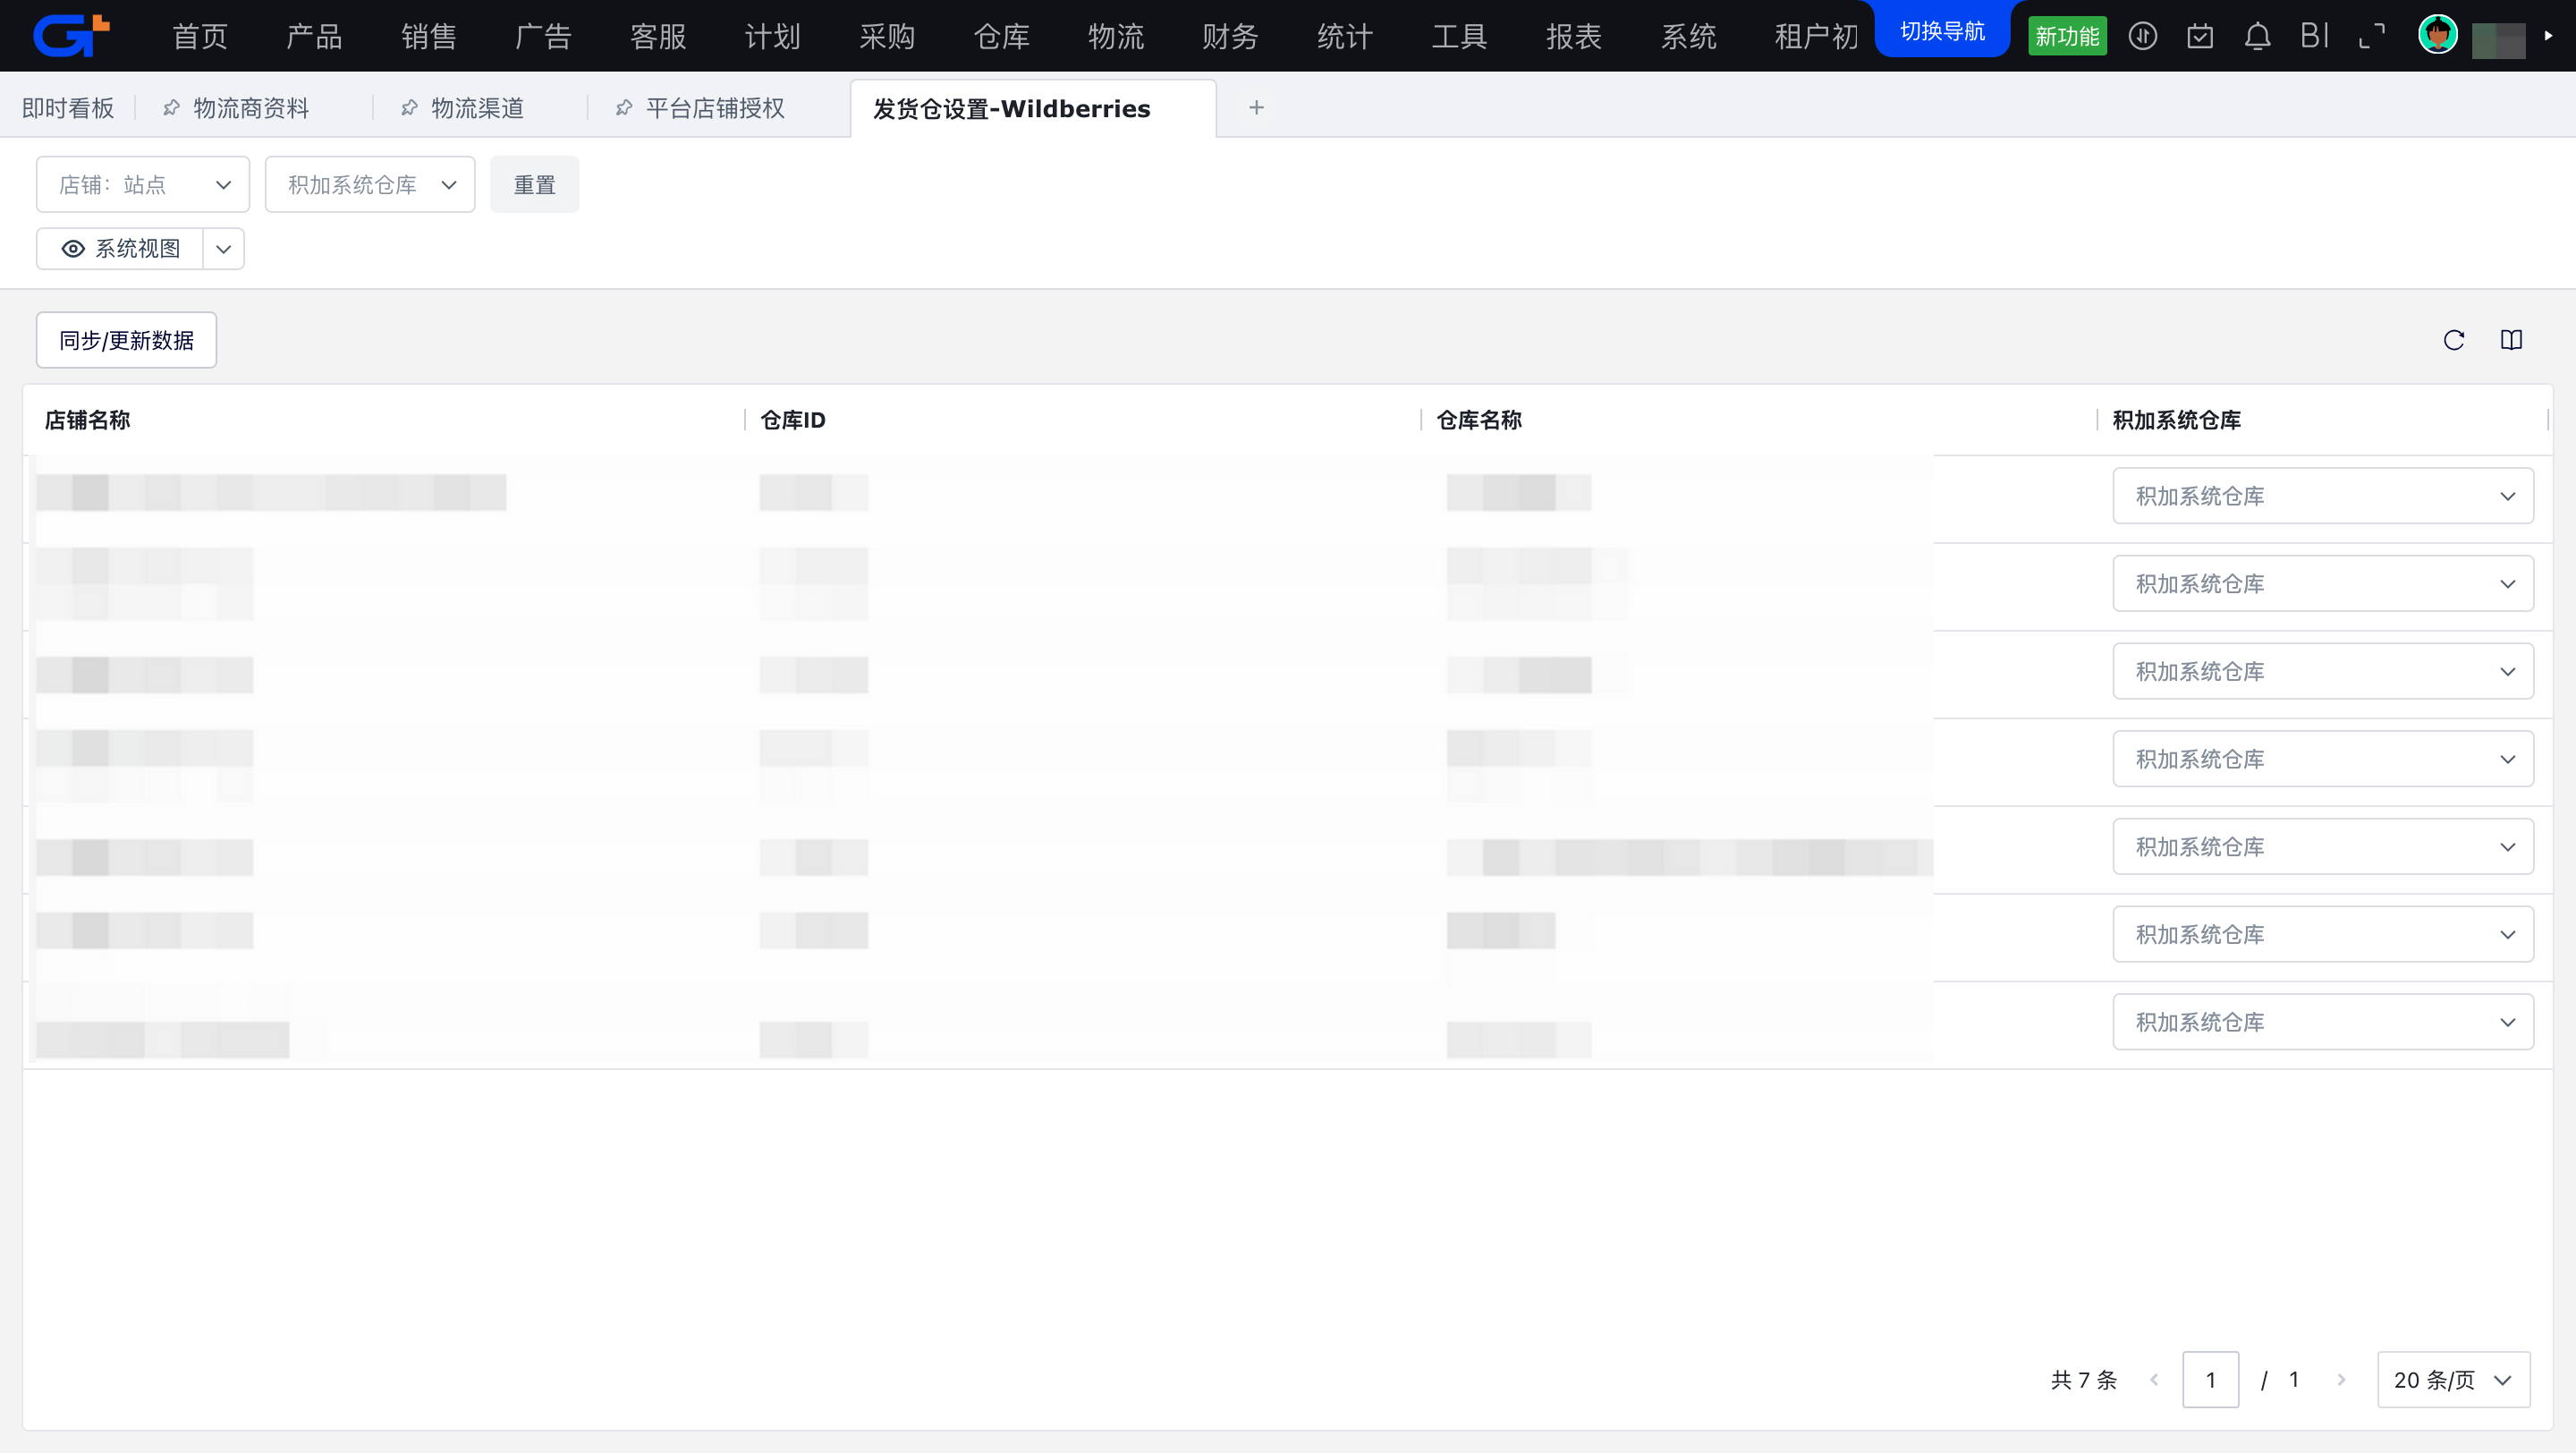Expand first row 积加系统仓库 dropdown
This screenshot has width=2576, height=1453.
(2322, 496)
